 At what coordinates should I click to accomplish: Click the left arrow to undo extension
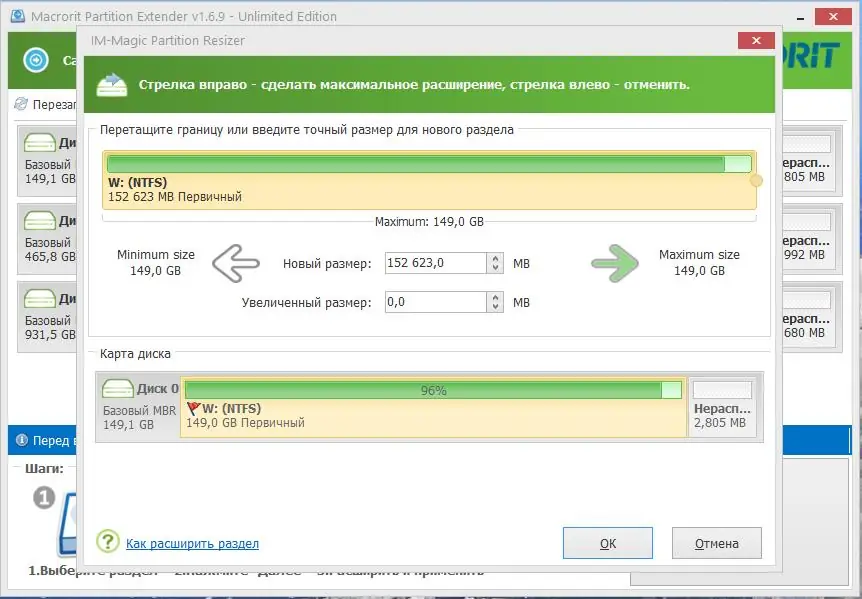(236, 263)
